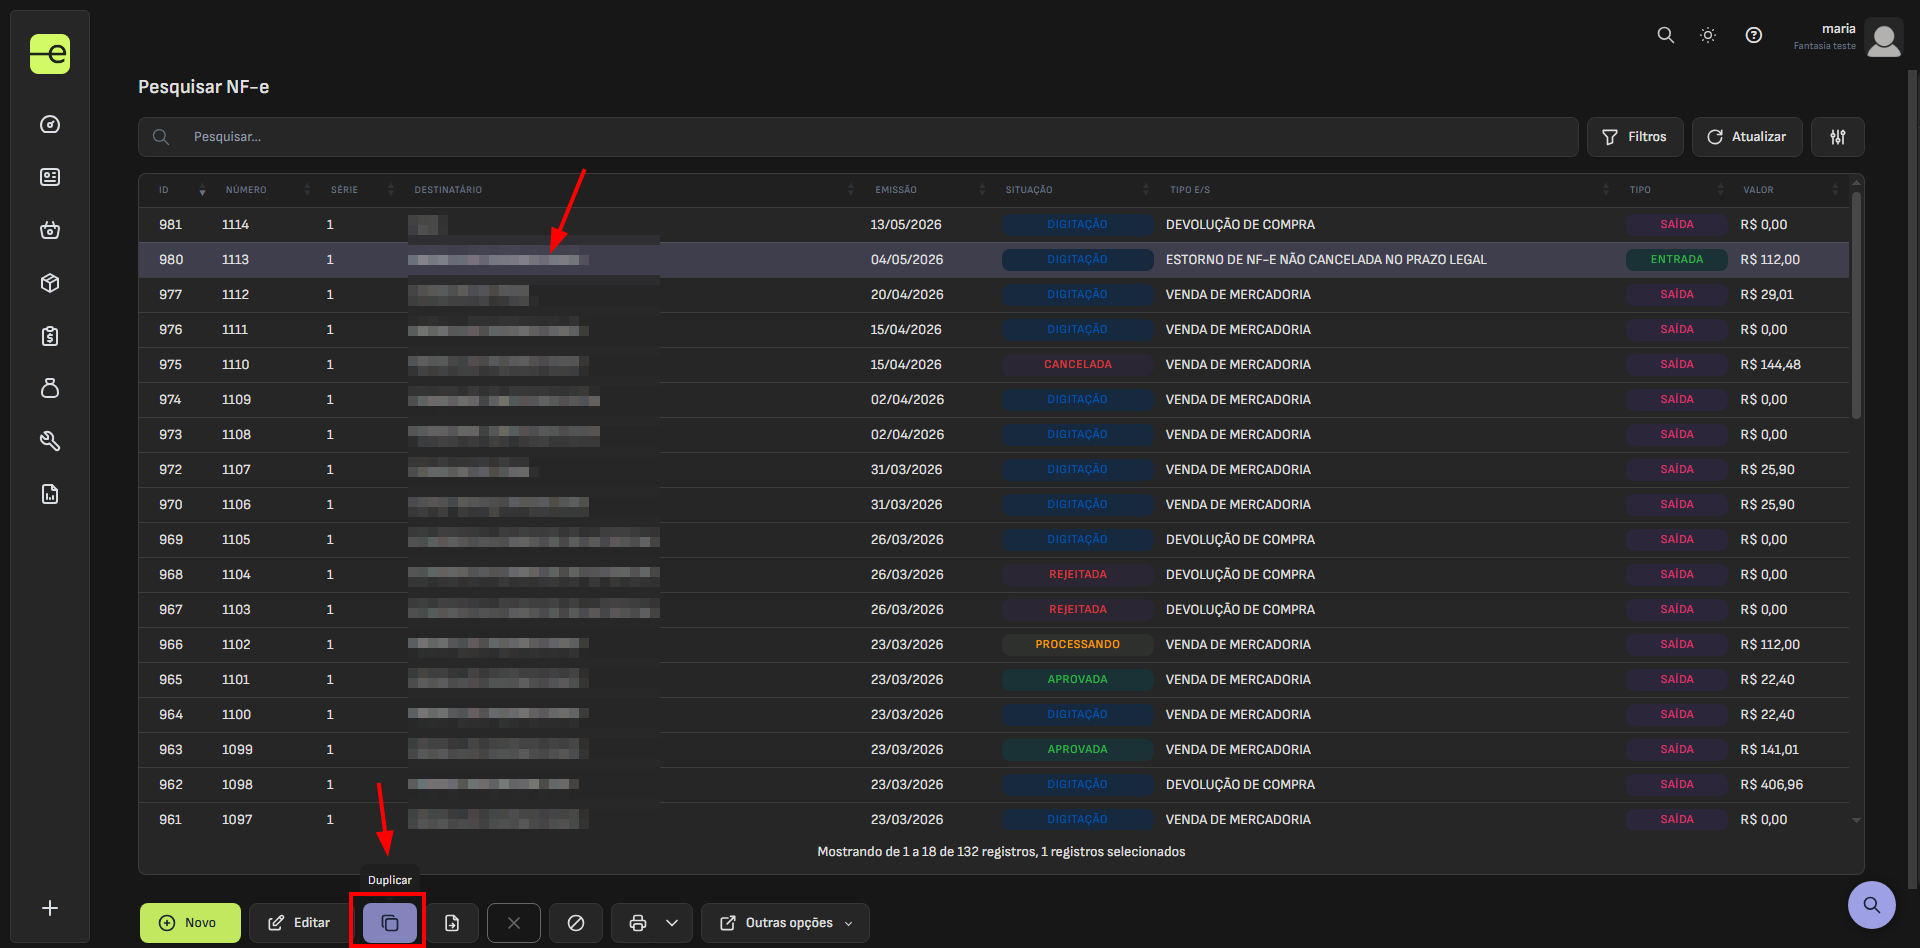Click invoice number 1097
Viewport: 1920px width, 948px height.
[237, 820]
